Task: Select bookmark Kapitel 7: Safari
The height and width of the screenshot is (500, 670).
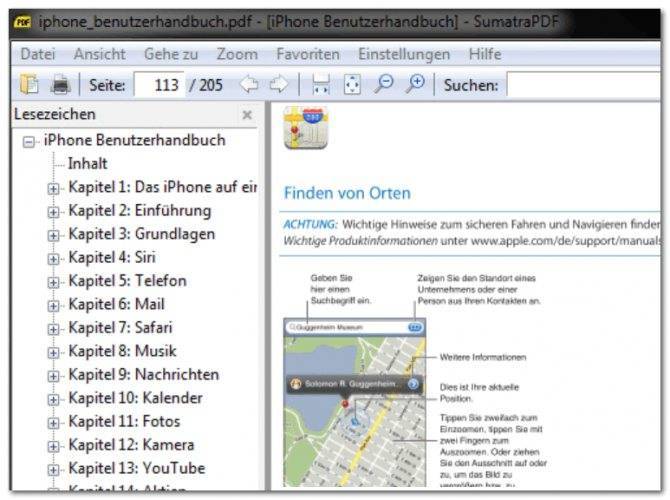Action: 120,328
